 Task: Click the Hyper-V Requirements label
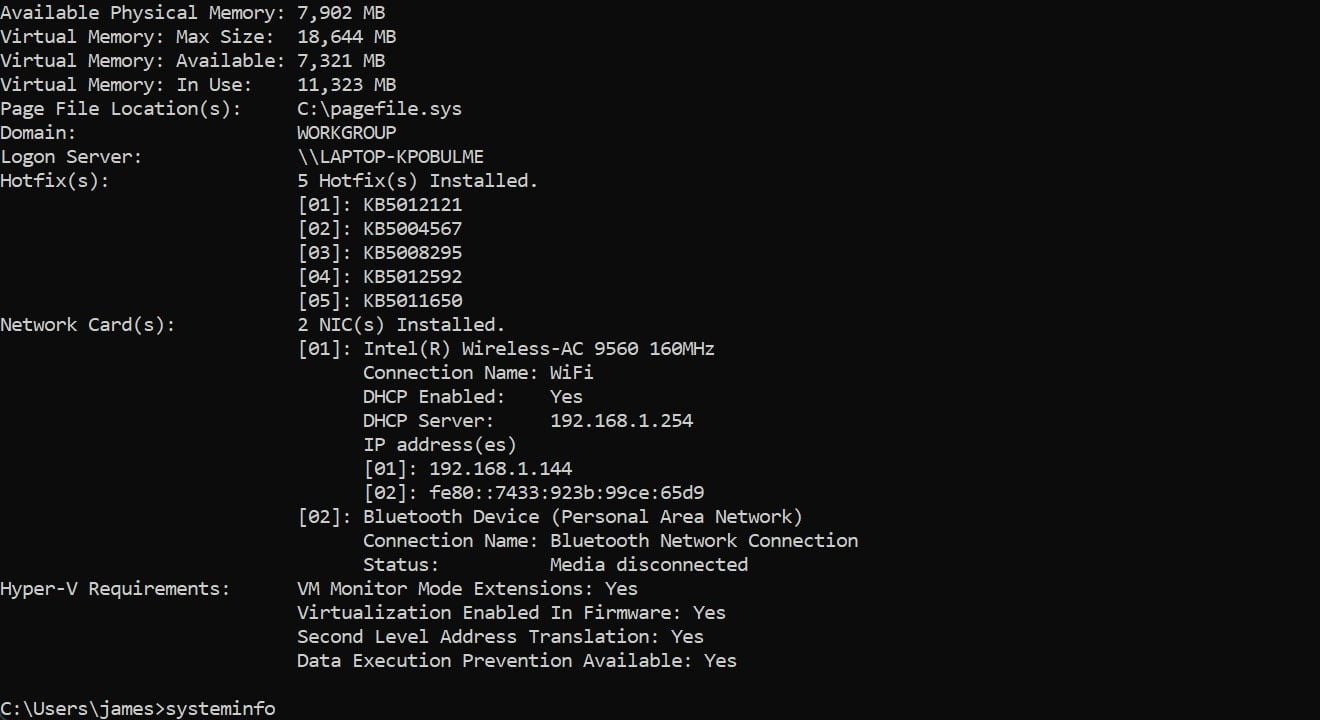[115, 589]
